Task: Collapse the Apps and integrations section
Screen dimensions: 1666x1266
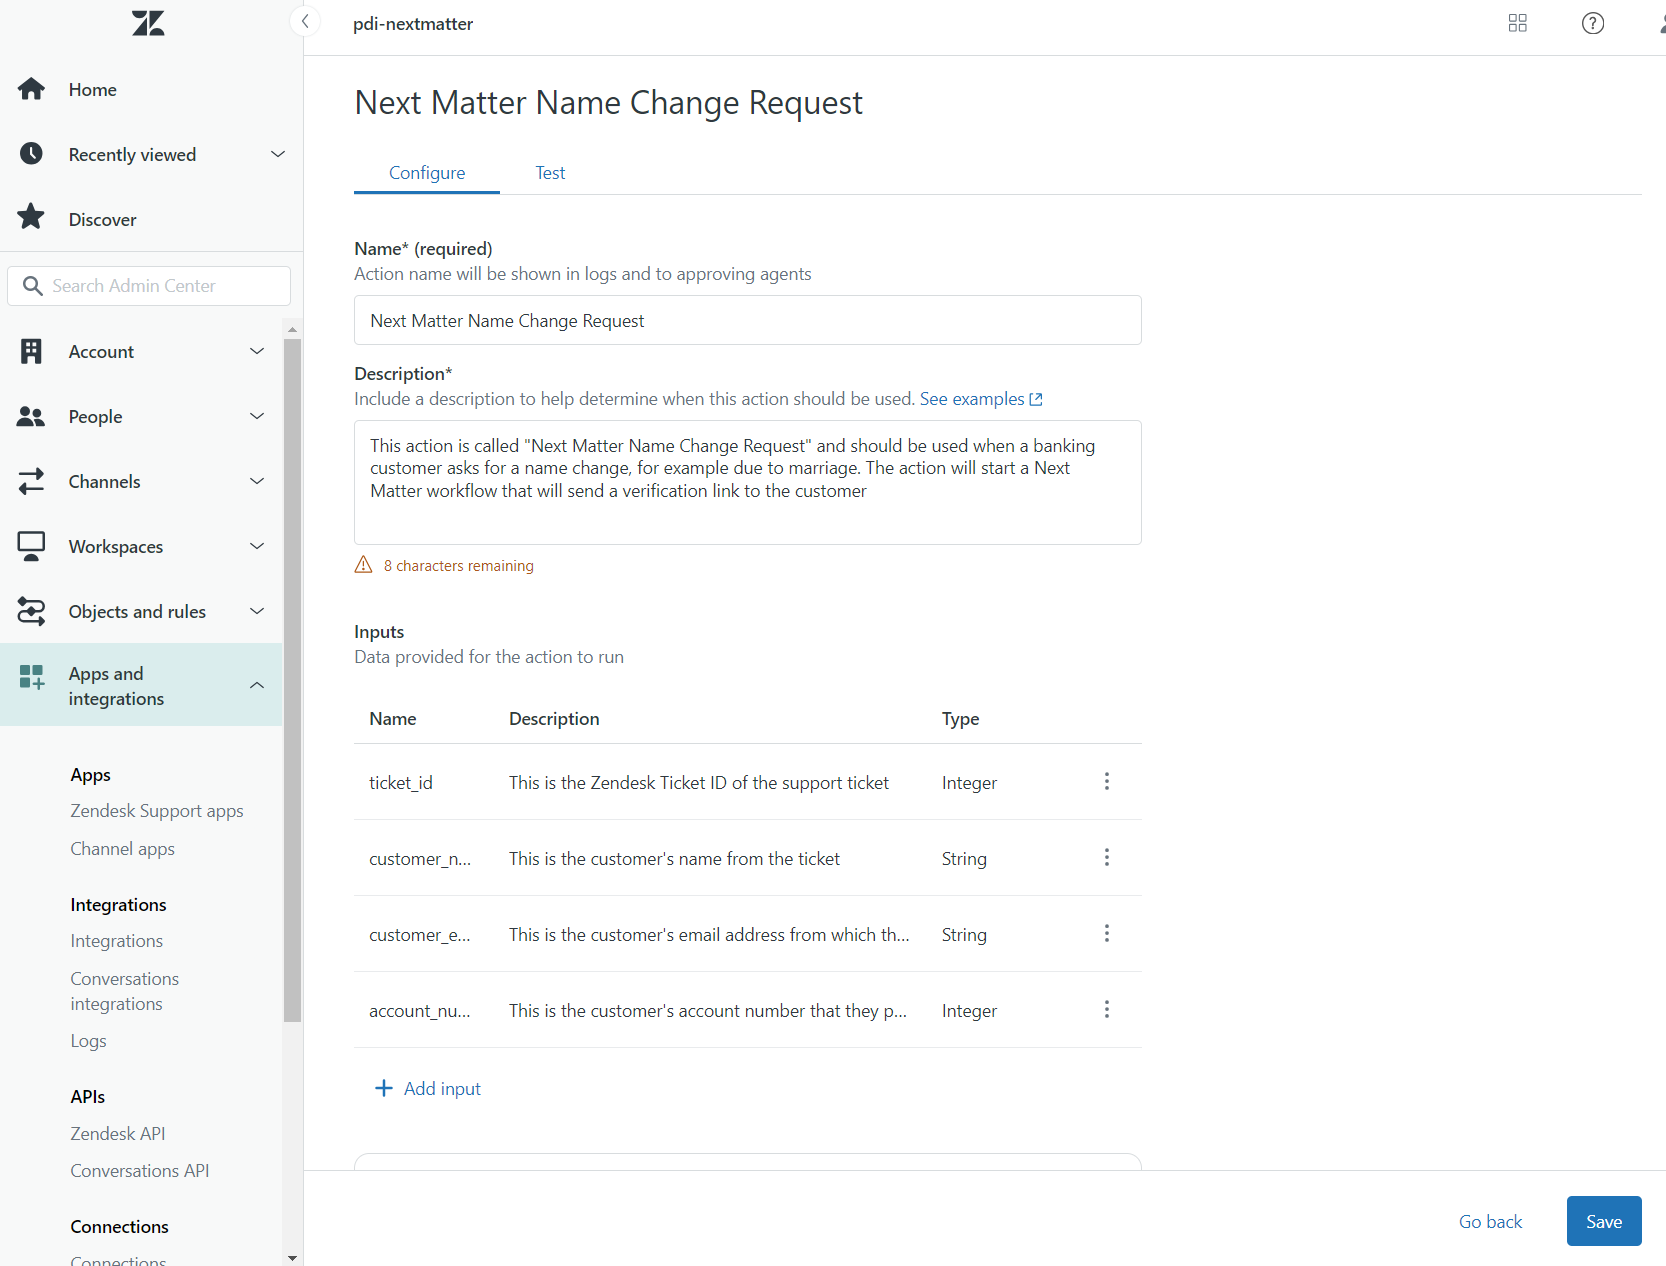Action: pos(257,685)
